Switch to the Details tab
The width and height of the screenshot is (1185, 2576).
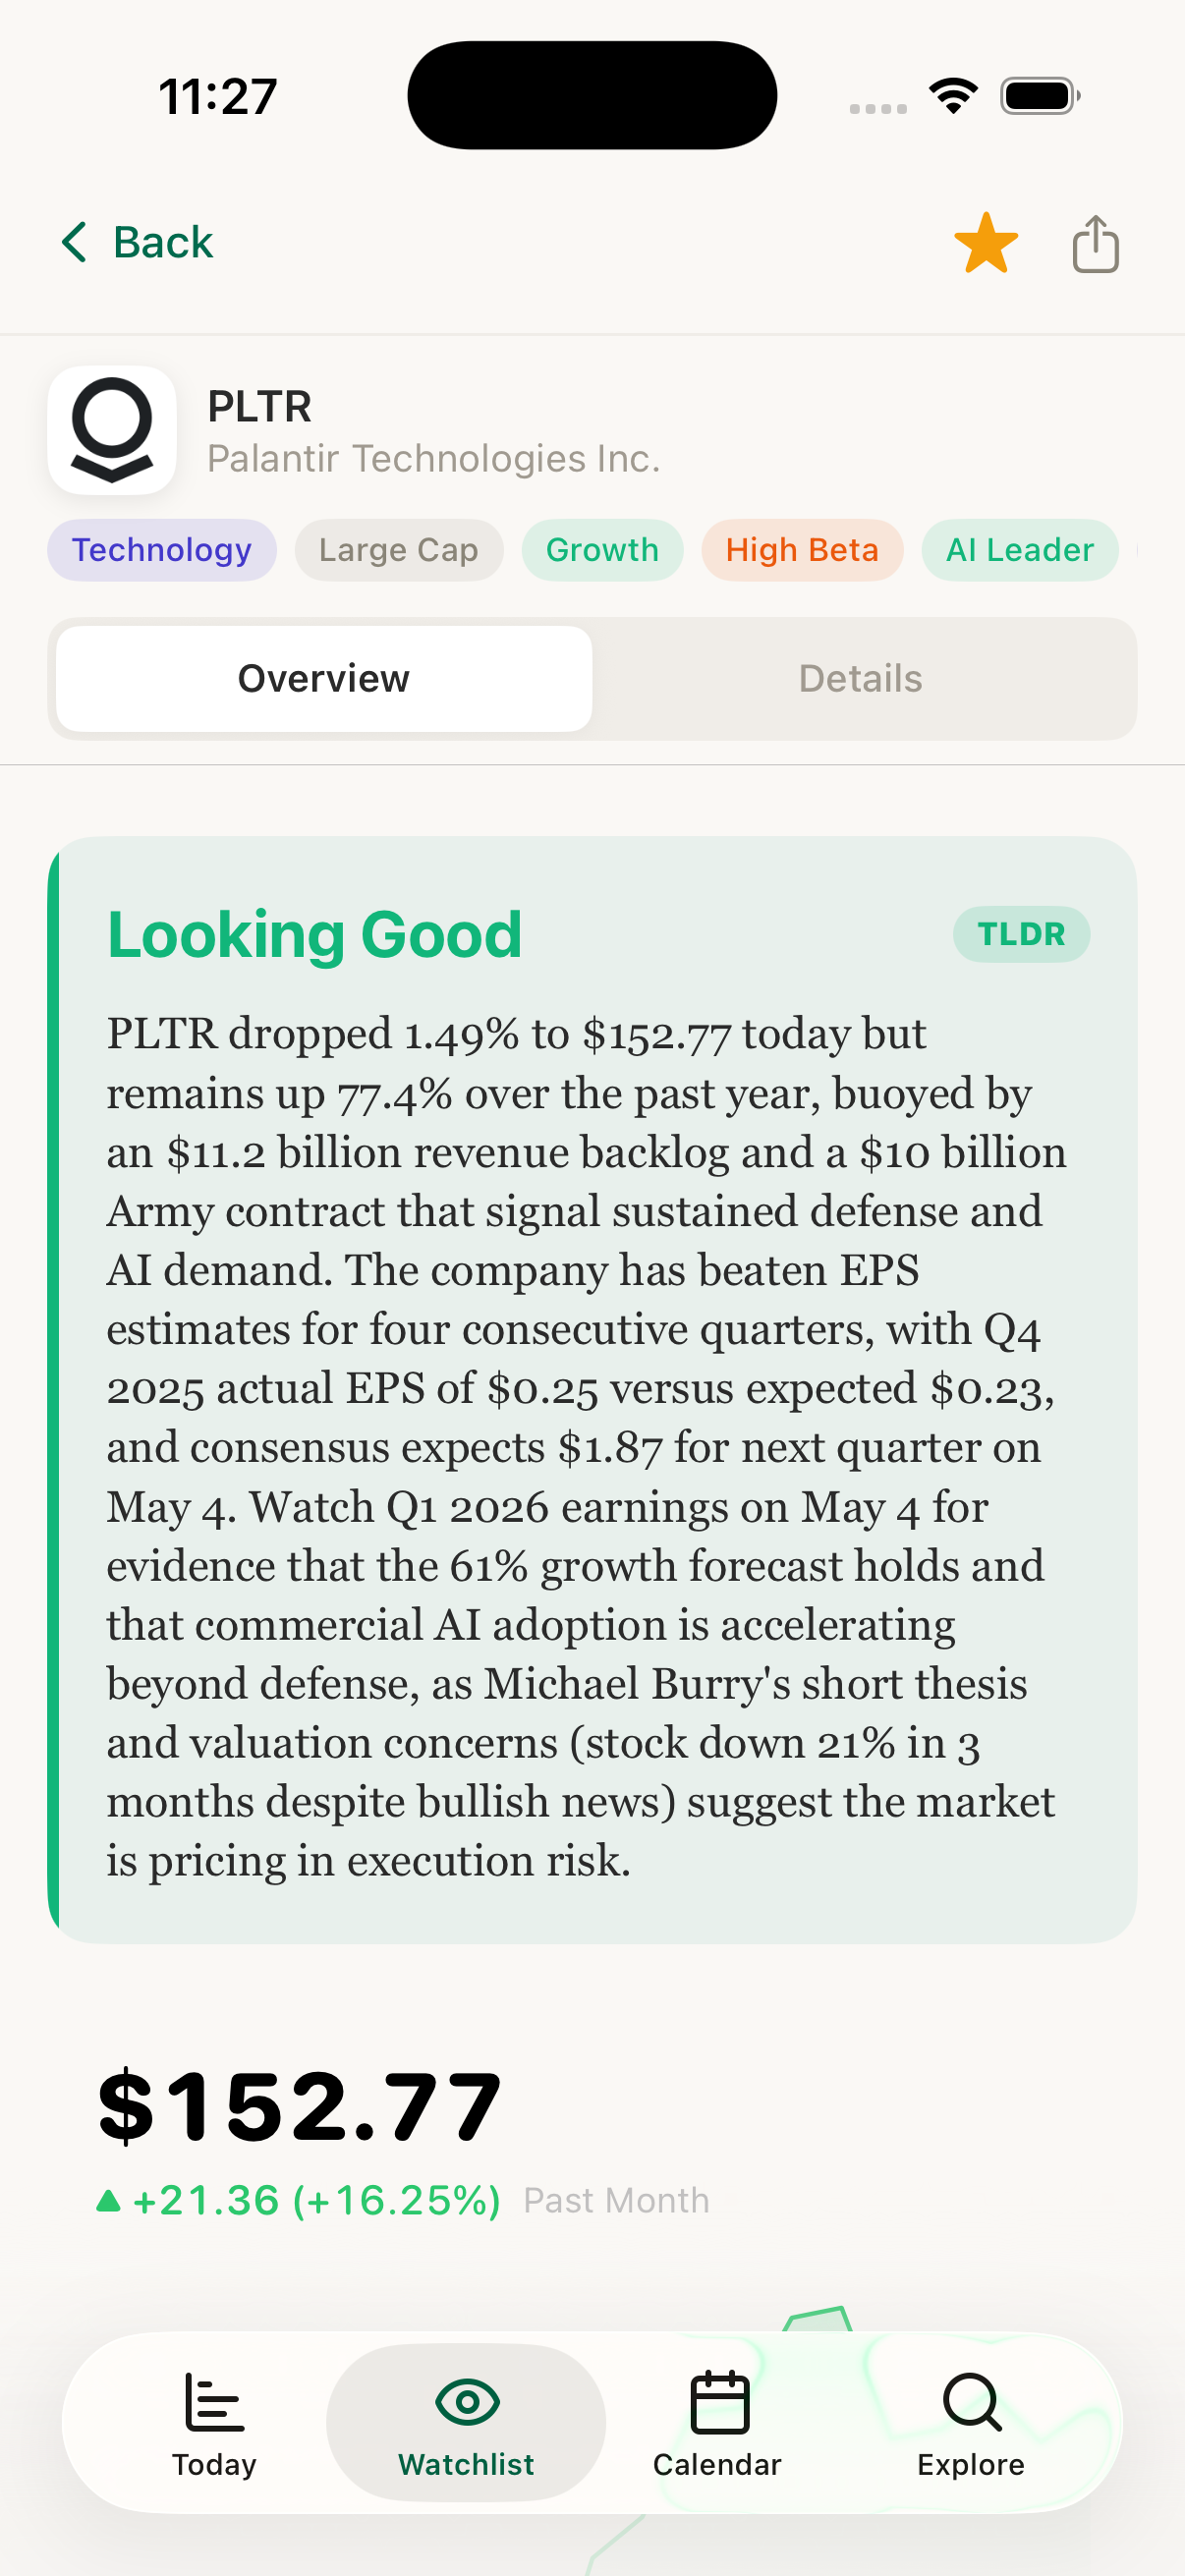tap(859, 677)
